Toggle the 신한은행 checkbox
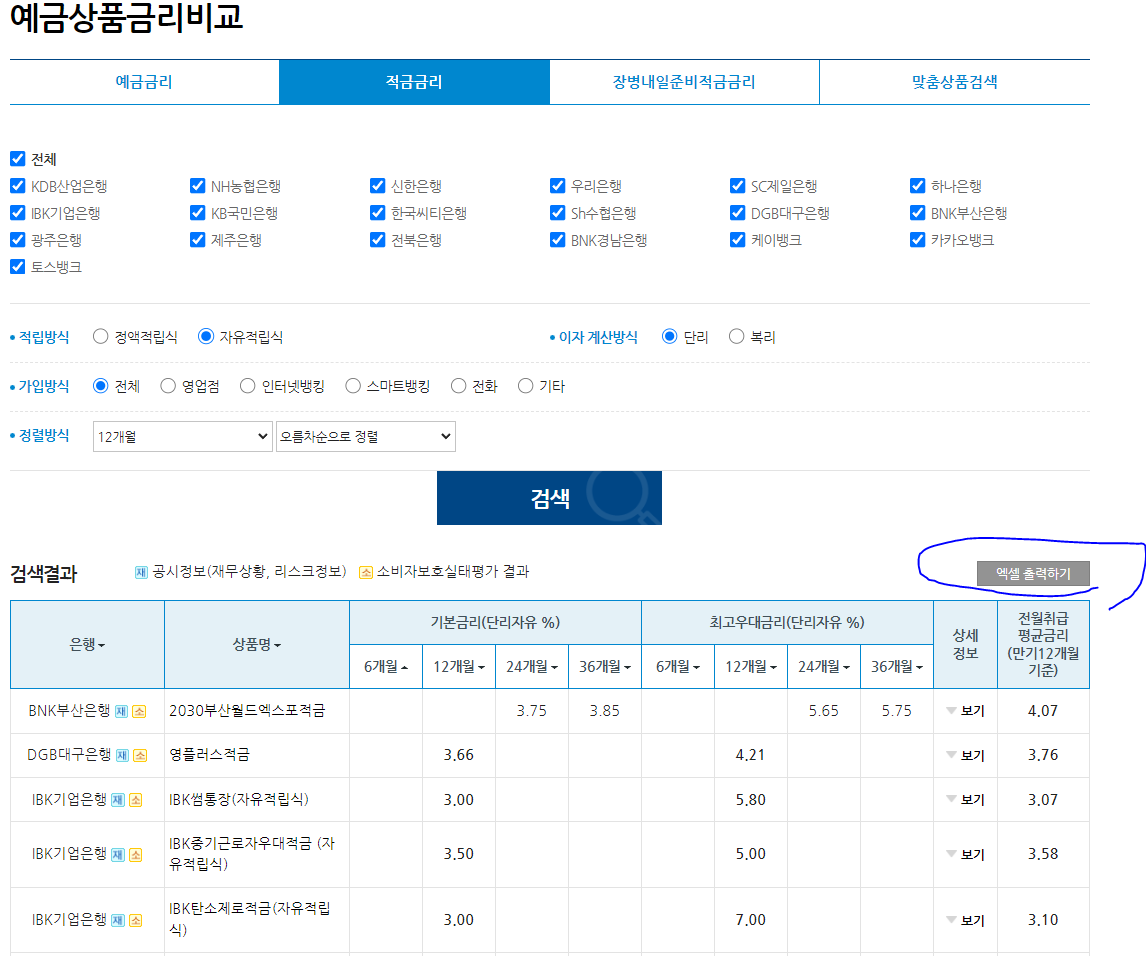The image size is (1146, 956). [x=377, y=186]
